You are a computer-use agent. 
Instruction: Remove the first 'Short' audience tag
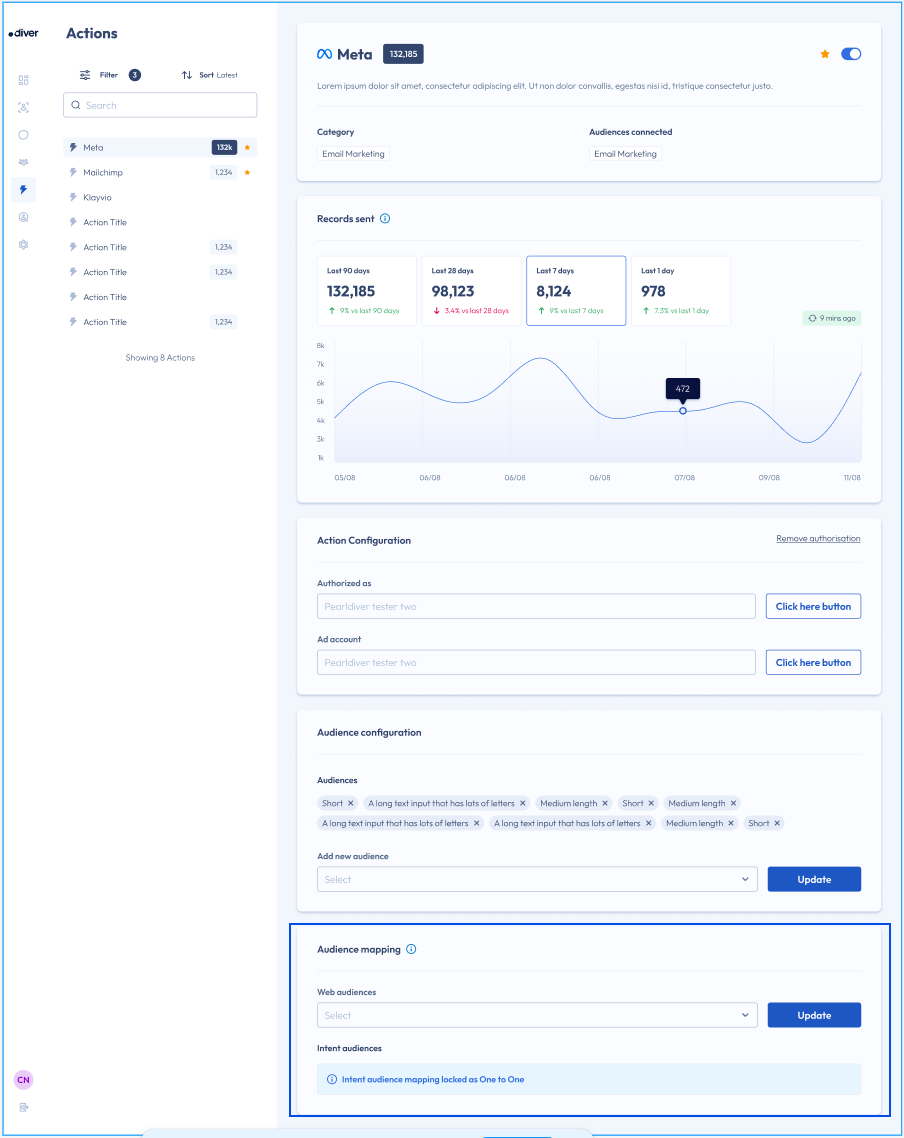[x=351, y=803]
